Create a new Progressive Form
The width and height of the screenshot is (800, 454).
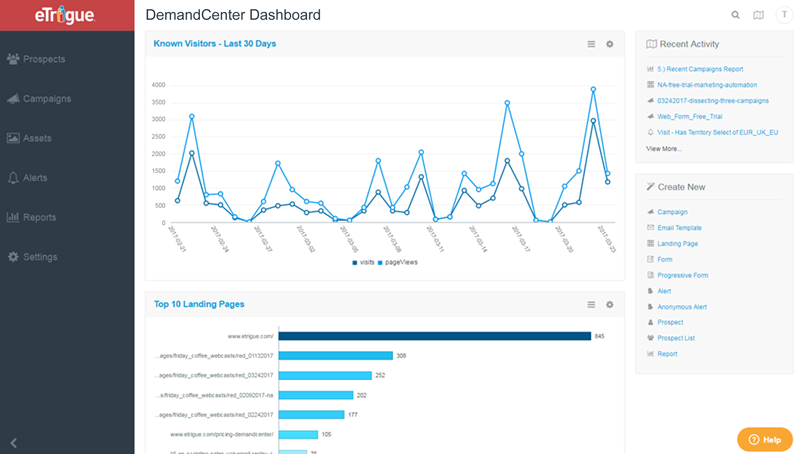[x=683, y=275]
